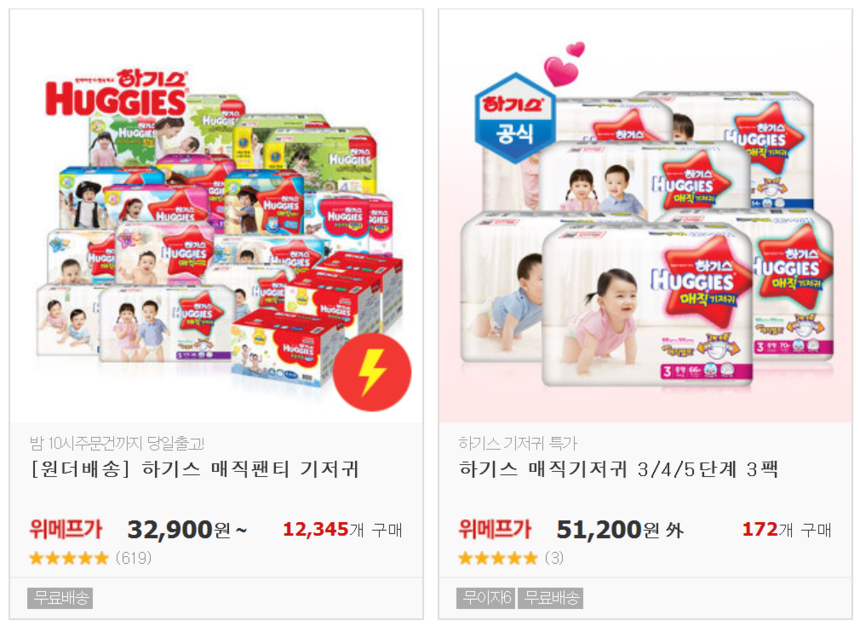860x626 pixels.
Task: Click the 무료배송 tag on the right product
Action: click(551, 598)
